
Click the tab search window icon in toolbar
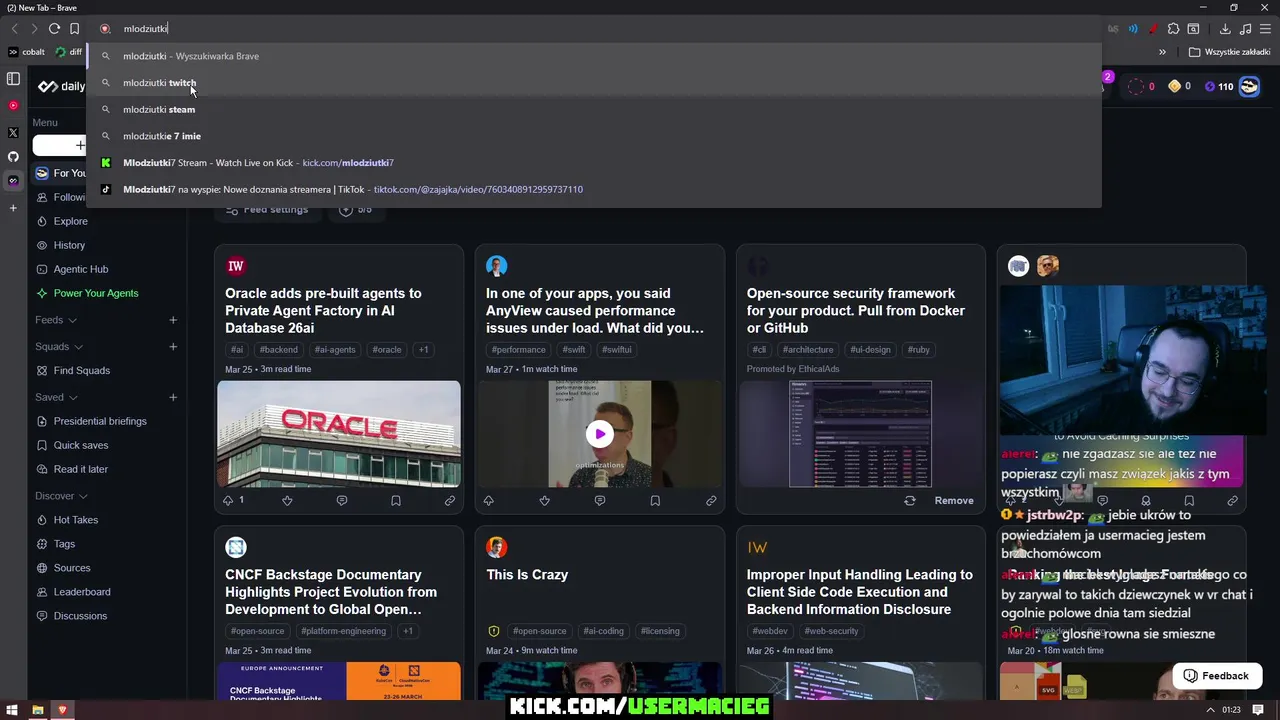(1193, 29)
